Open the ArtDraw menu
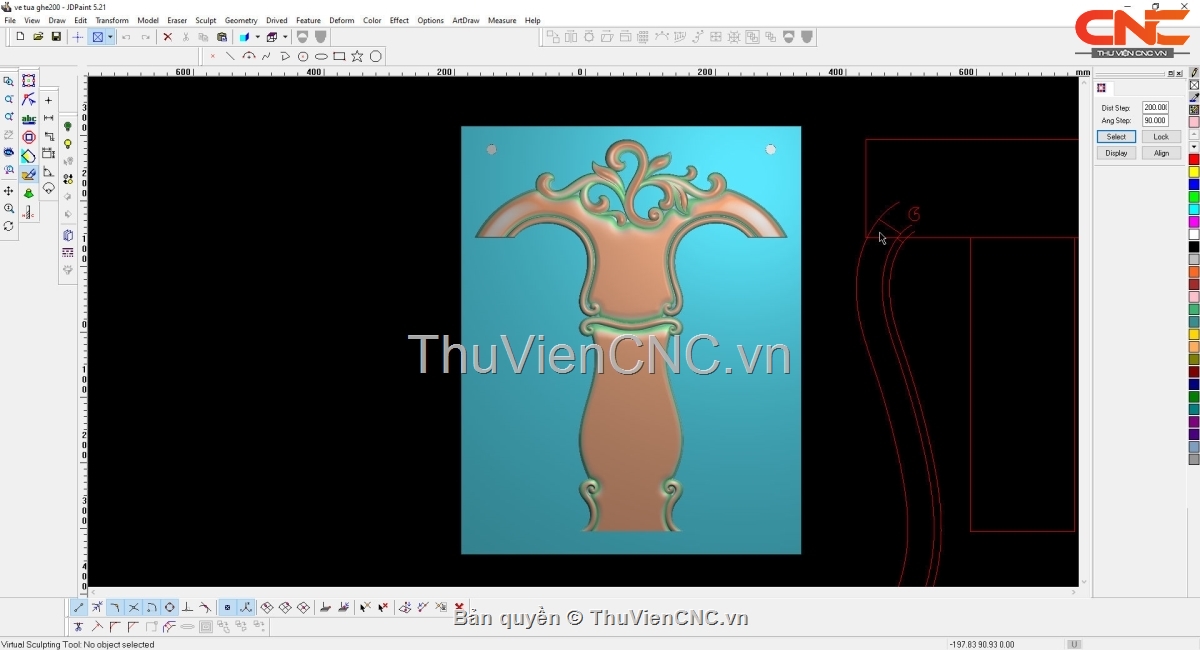Screen dimensions: 1200x650 [466, 20]
